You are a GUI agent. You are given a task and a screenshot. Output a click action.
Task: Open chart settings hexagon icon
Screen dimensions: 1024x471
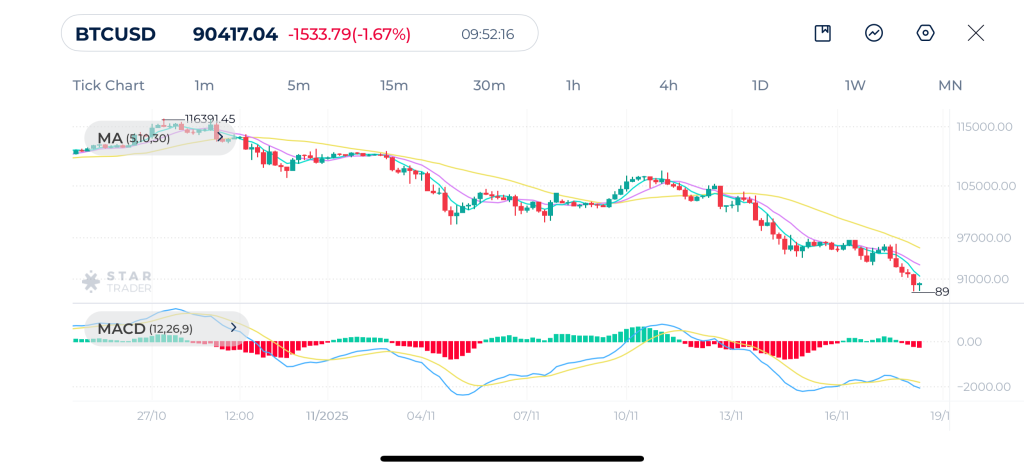coord(925,33)
